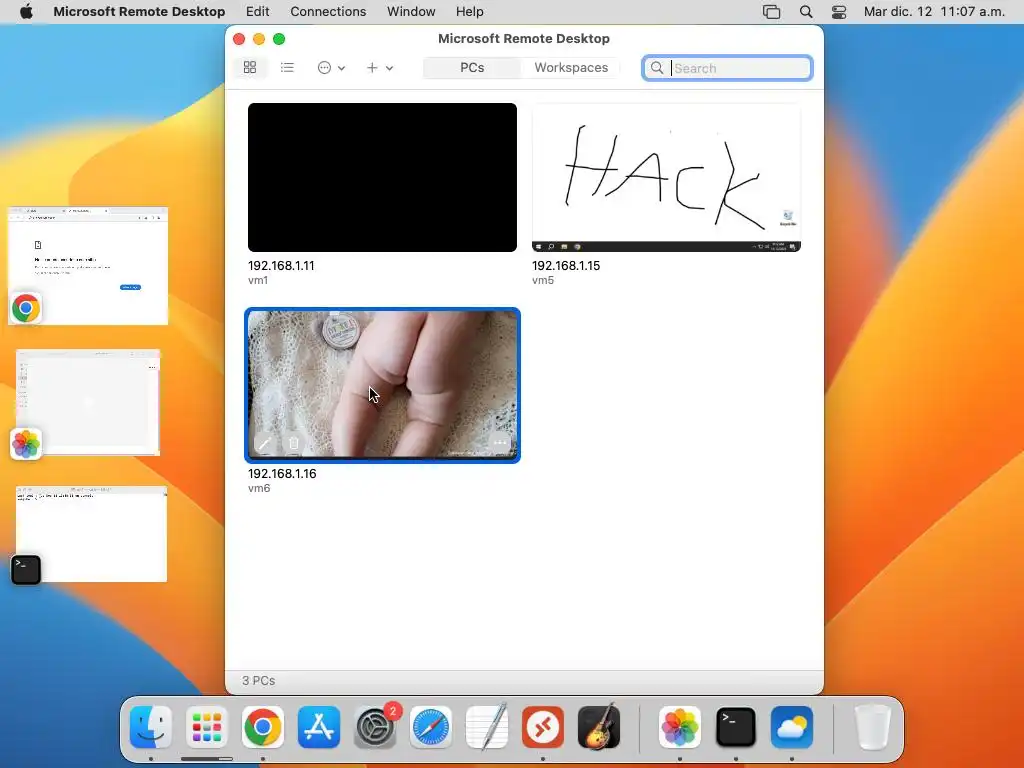Open Weather from the Dock

[x=792, y=727]
